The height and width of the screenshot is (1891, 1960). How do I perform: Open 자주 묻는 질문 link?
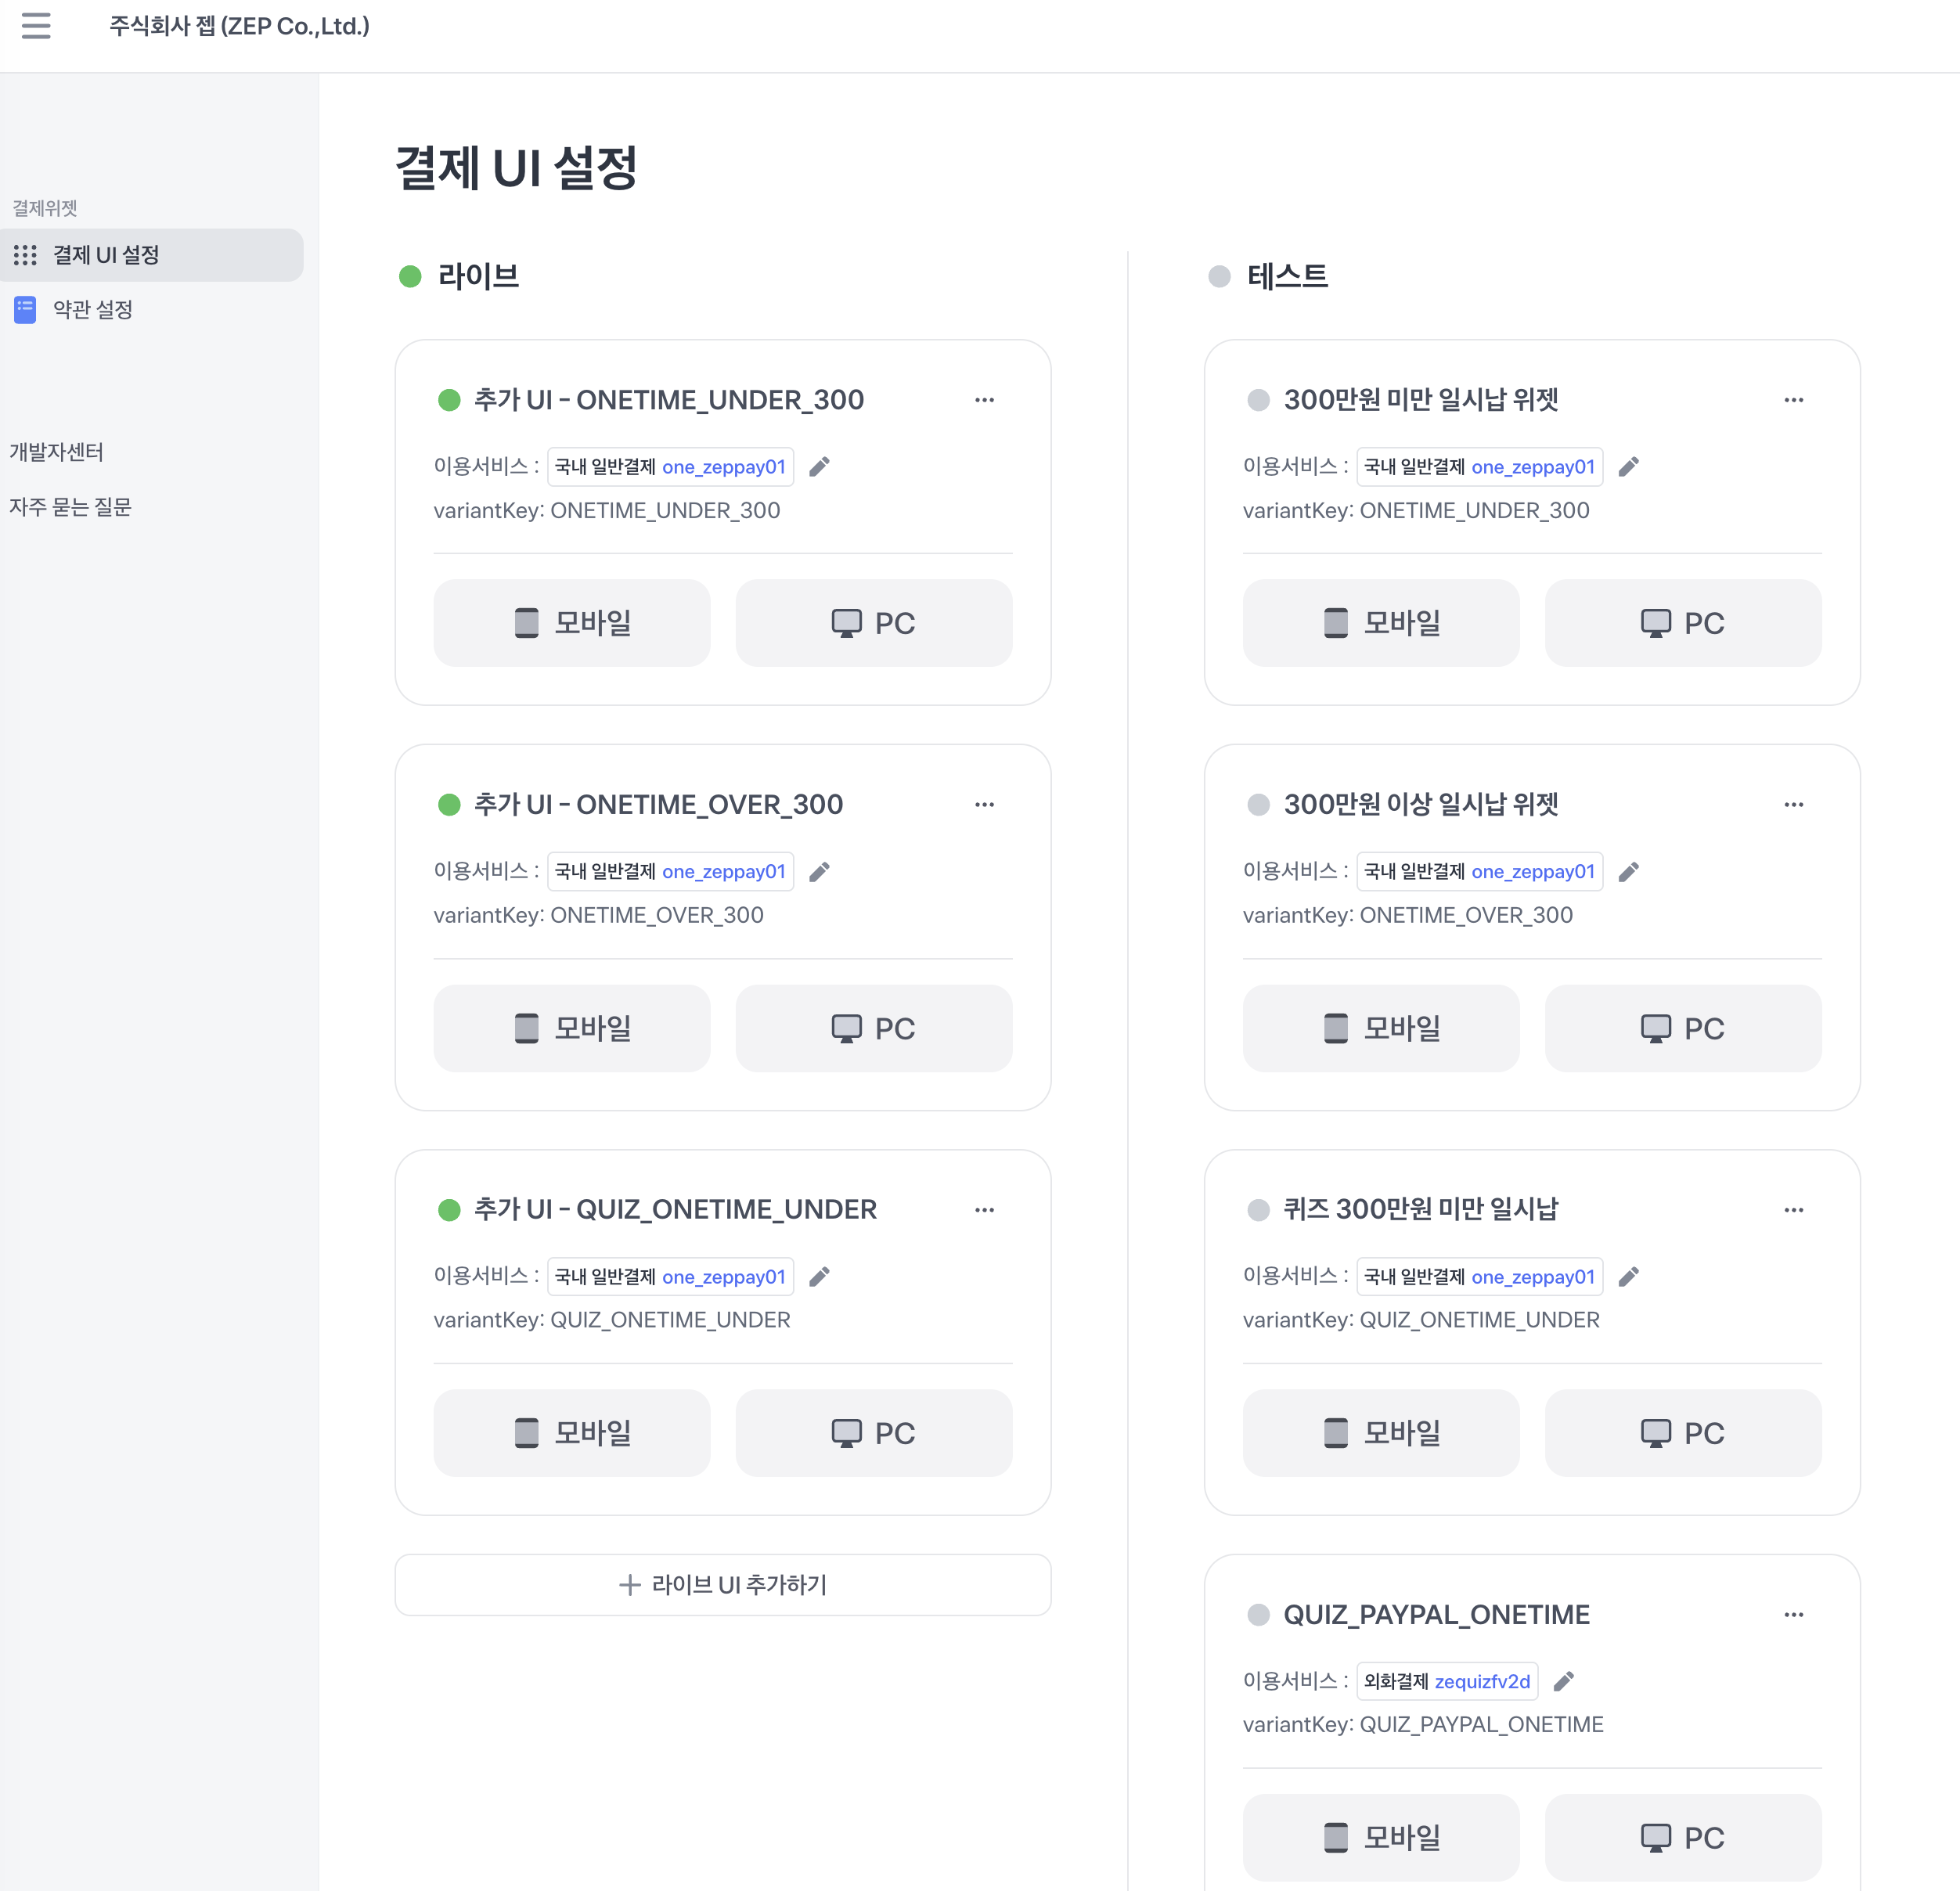pos(71,507)
